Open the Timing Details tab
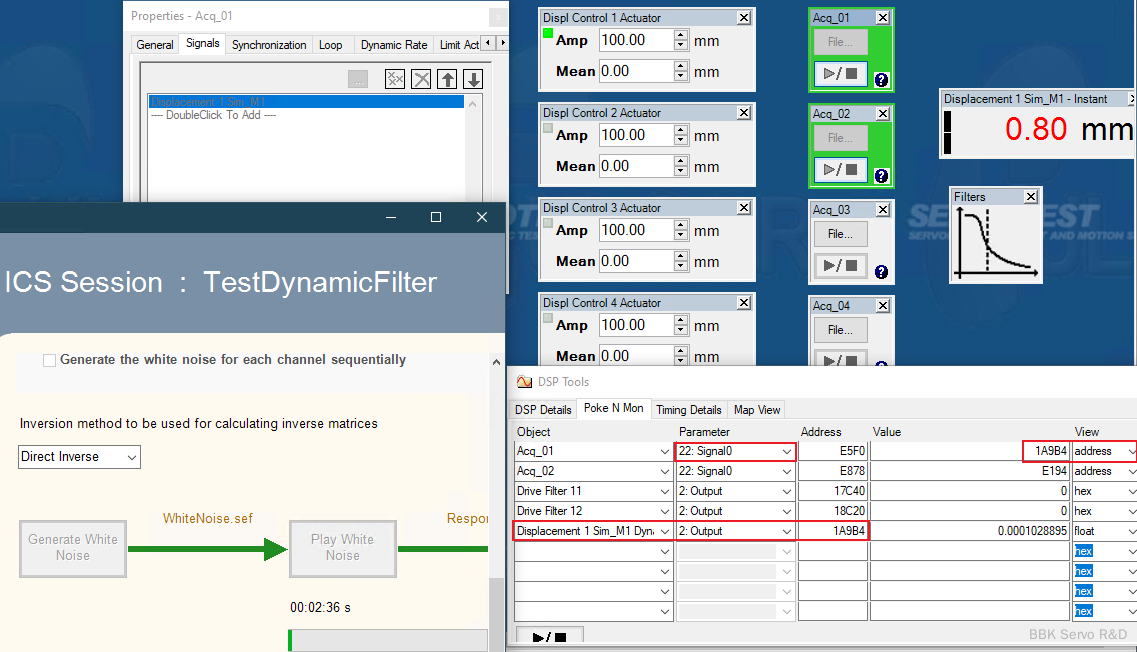The height and width of the screenshot is (652, 1137). [688, 409]
